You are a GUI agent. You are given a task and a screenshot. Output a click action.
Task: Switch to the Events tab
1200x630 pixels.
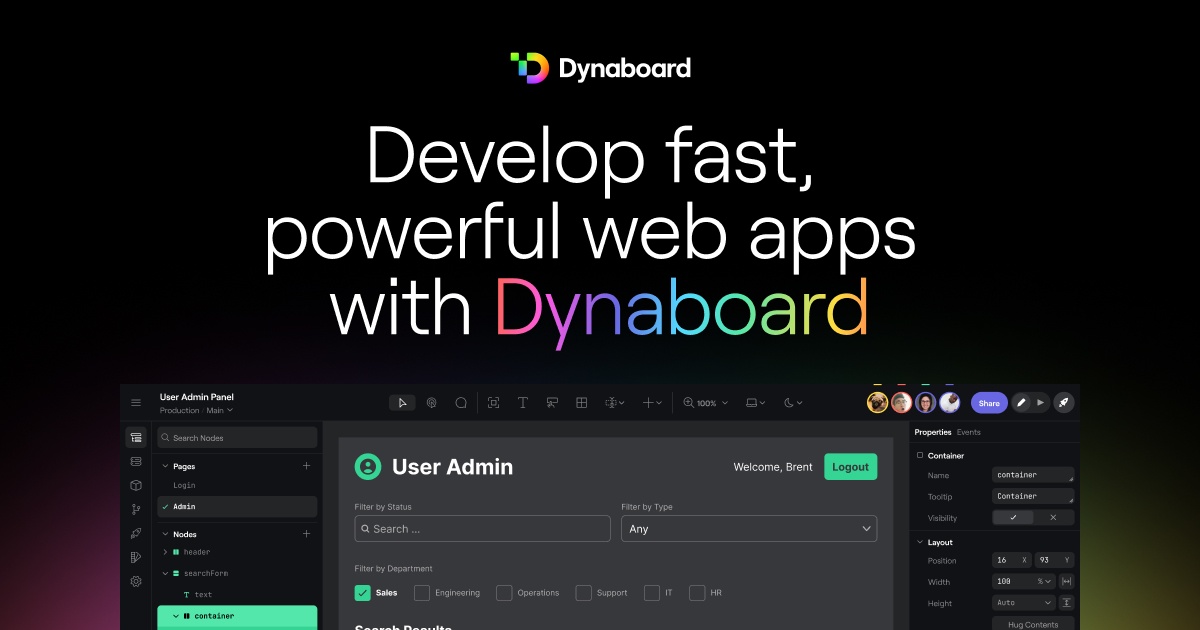[969, 432]
